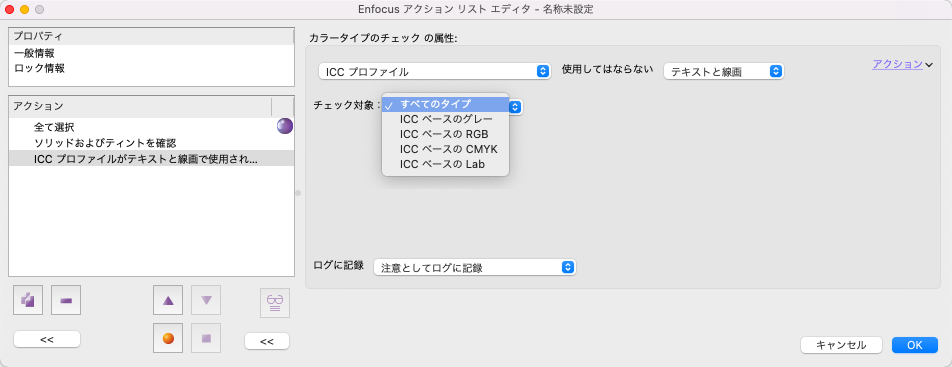Click the glasses preview icon button
The height and width of the screenshot is (367, 952).
[x=274, y=303]
